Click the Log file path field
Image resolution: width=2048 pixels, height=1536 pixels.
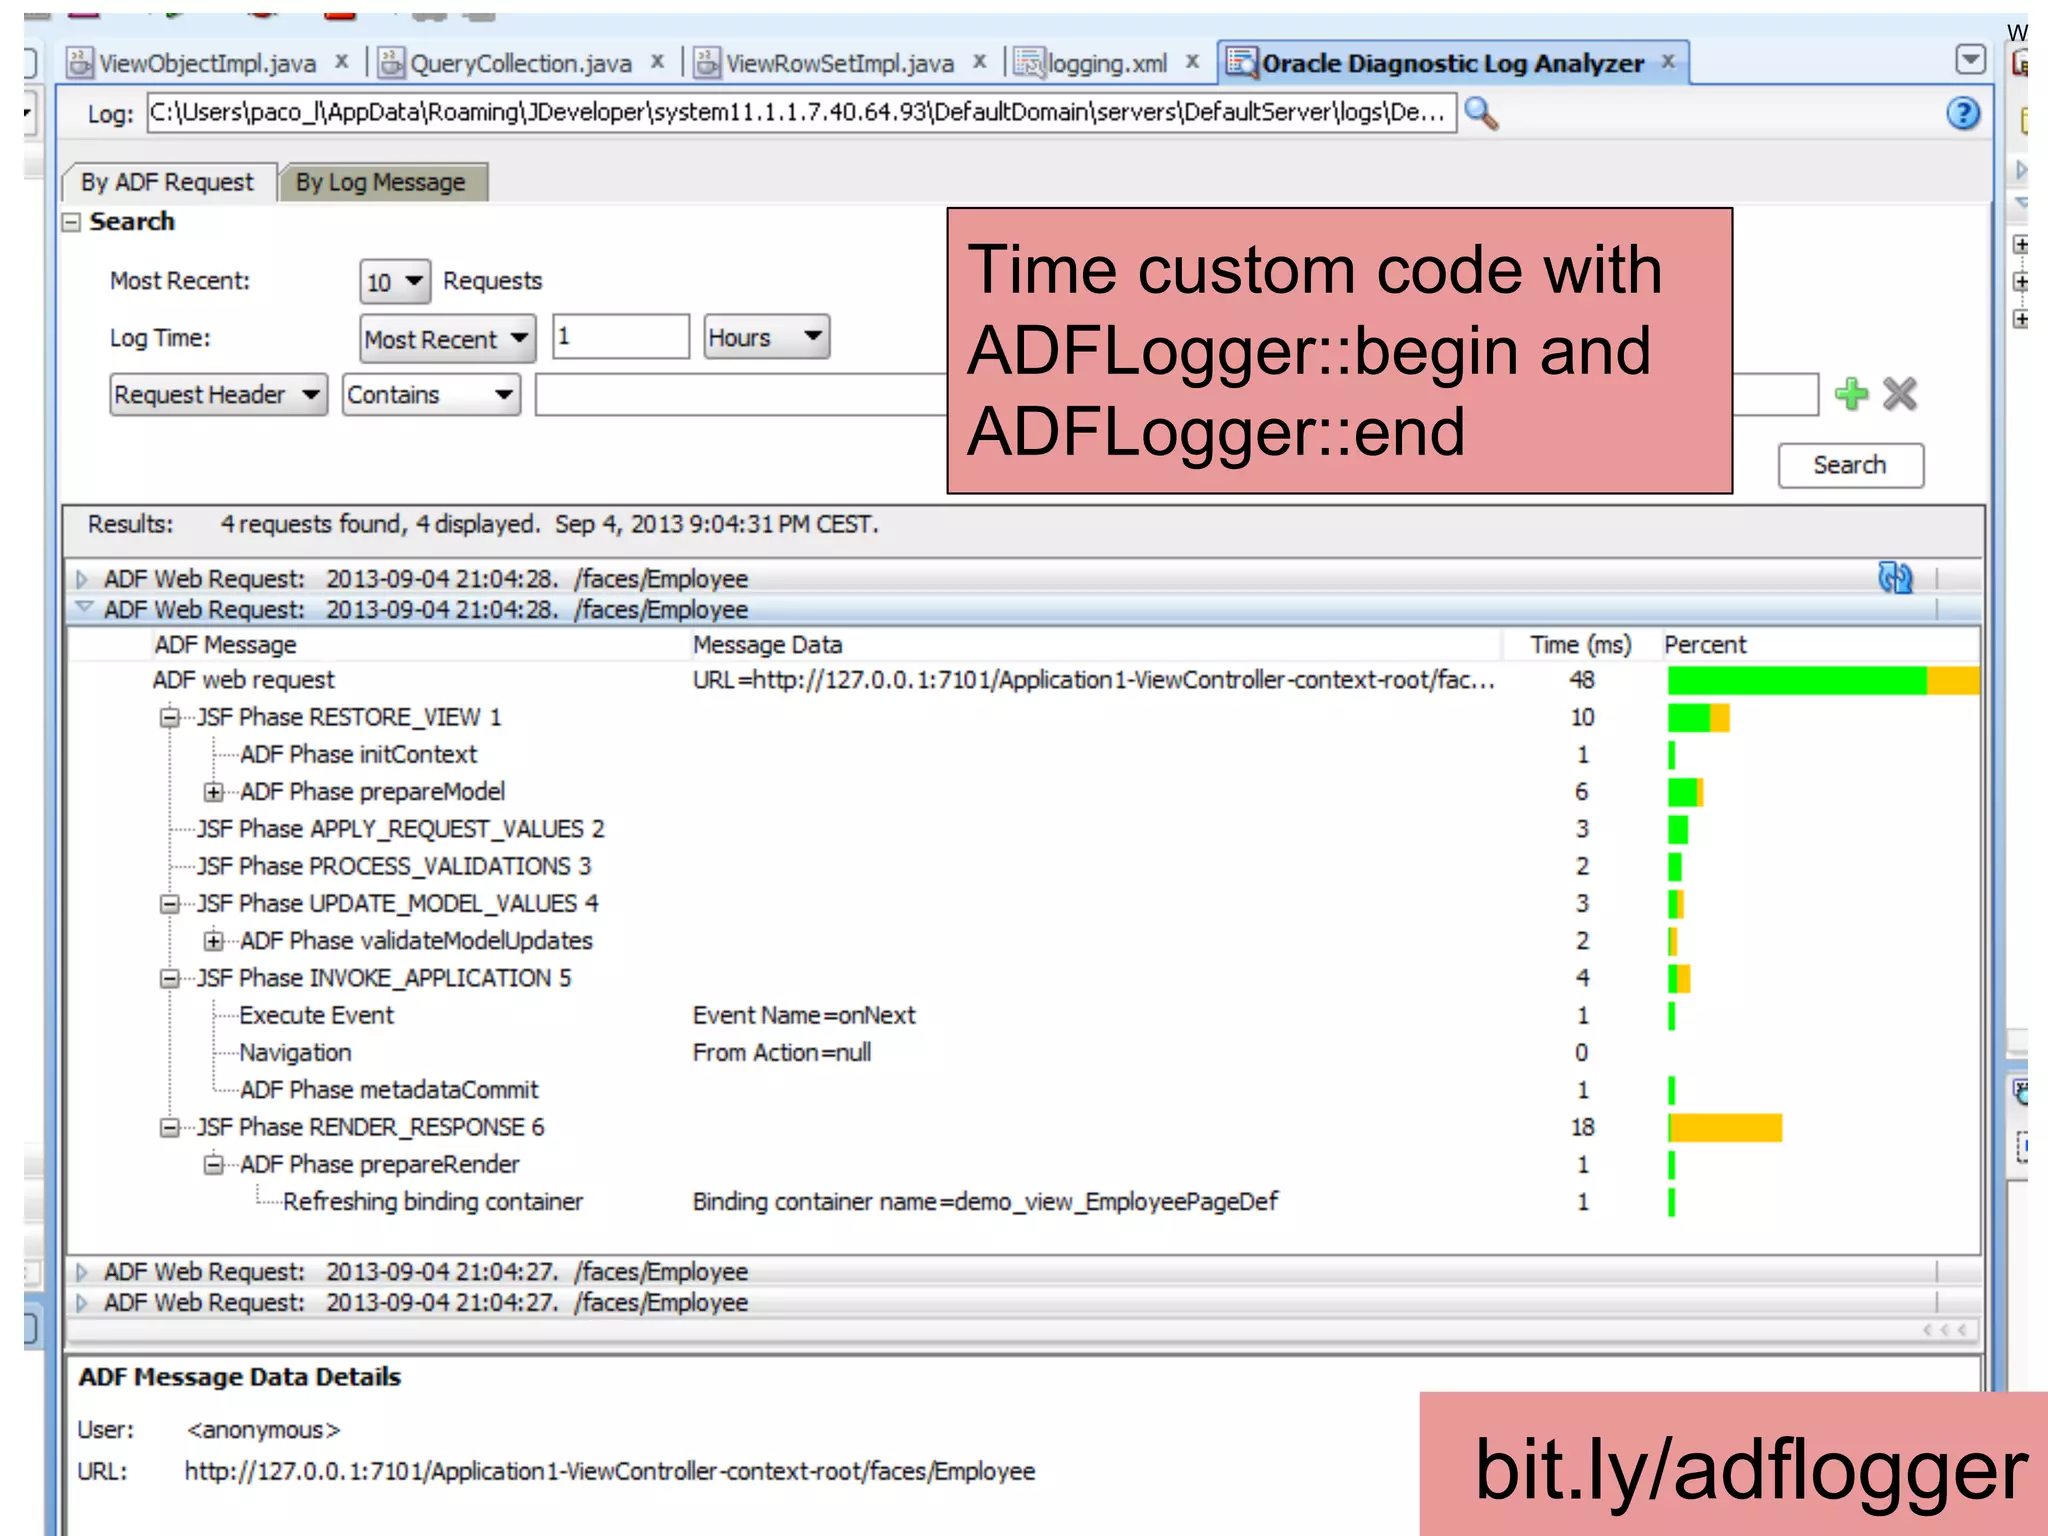pos(801,113)
